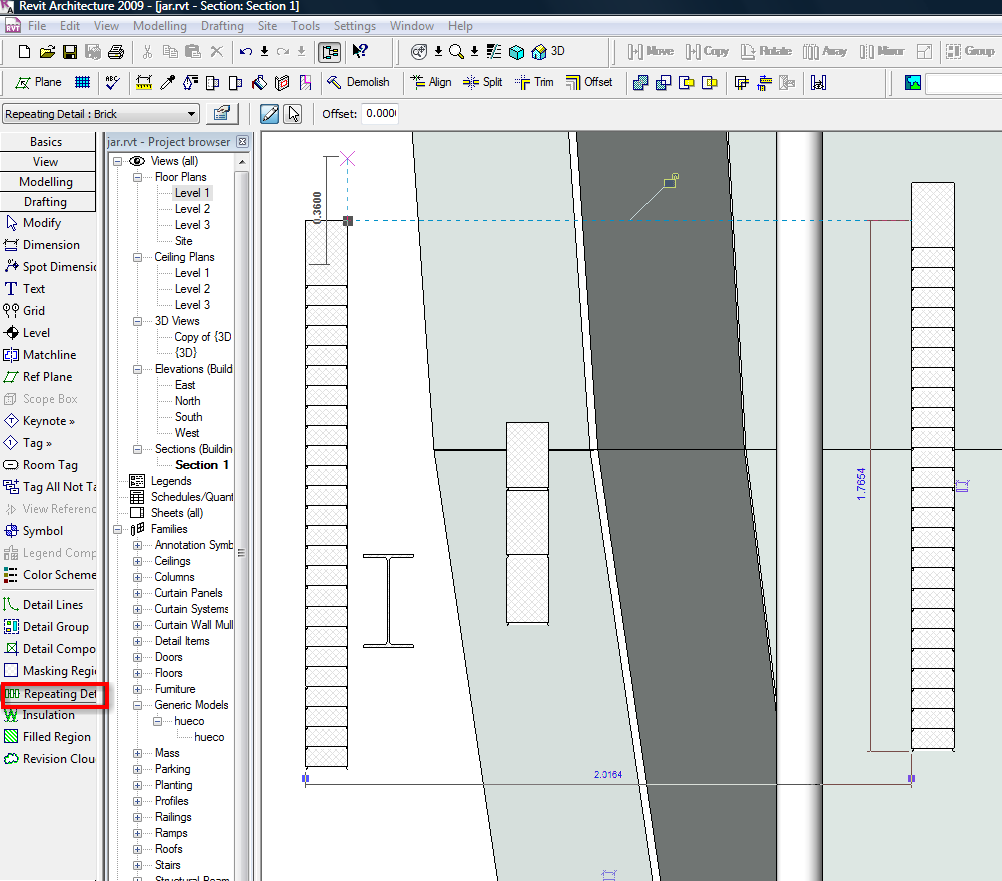Toggle the Draw pencil mode button
Screen dimensions: 1002x881
pyautogui.click(x=269, y=113)
